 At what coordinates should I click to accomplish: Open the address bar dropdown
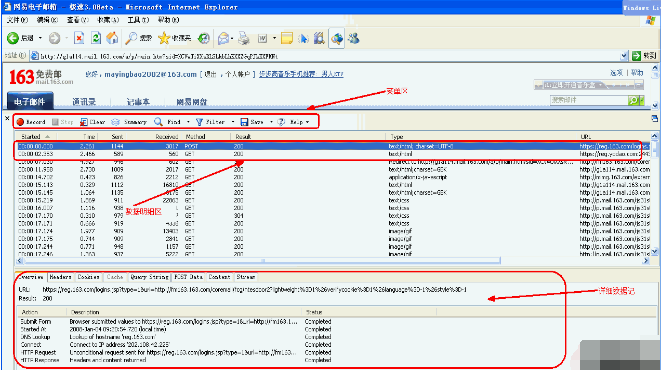point(624,56)
